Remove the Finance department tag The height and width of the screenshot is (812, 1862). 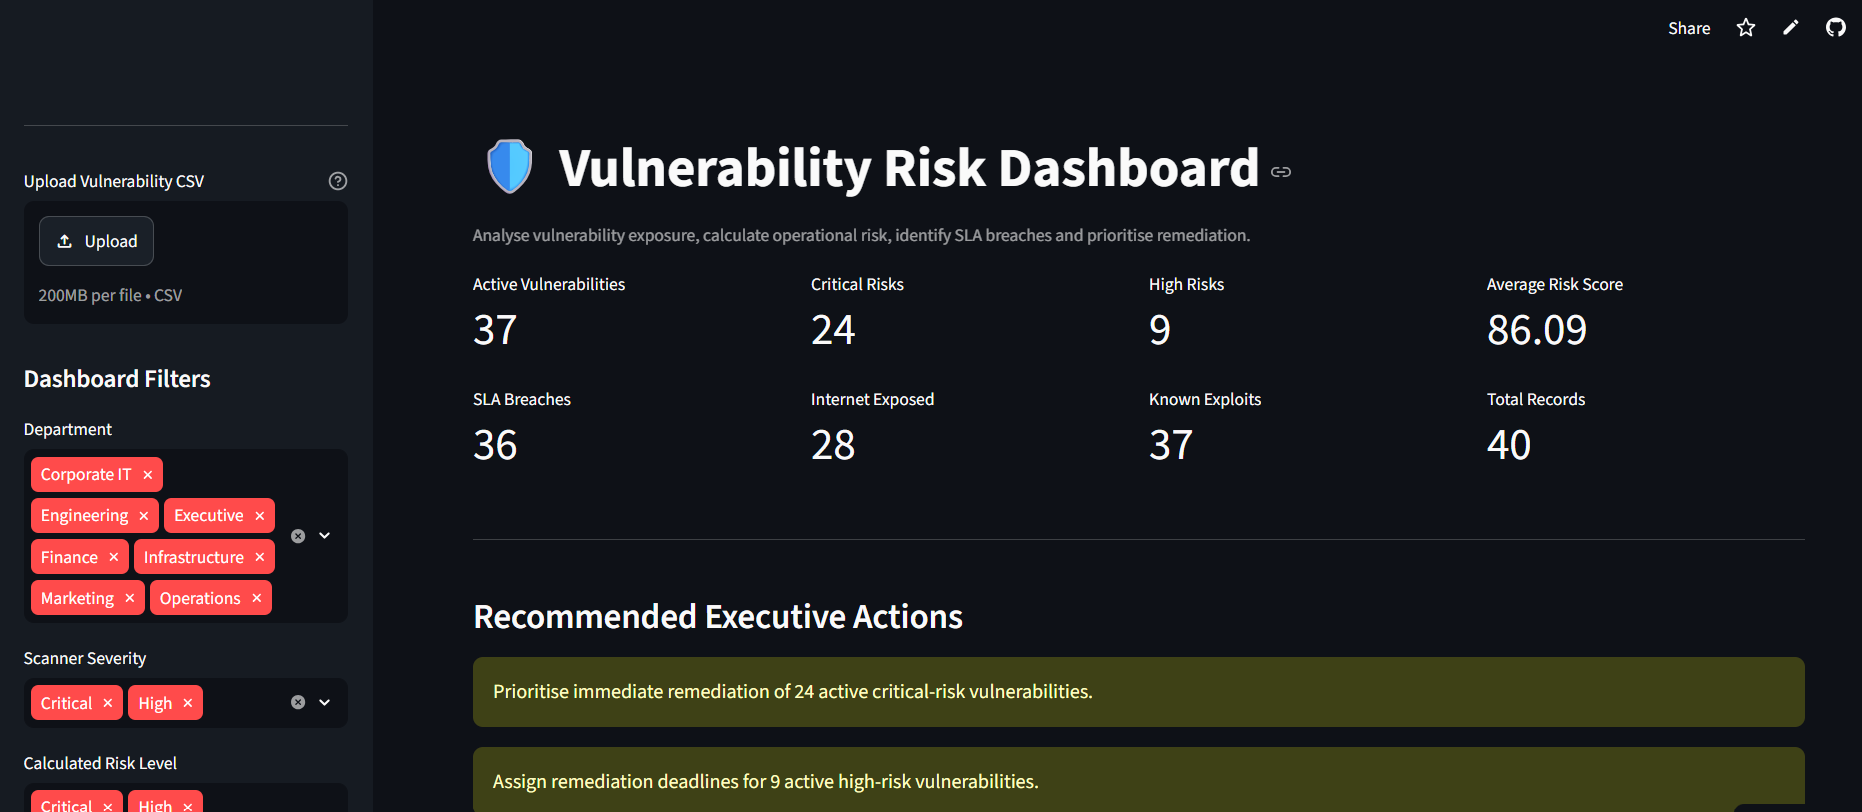pos(114,557)
